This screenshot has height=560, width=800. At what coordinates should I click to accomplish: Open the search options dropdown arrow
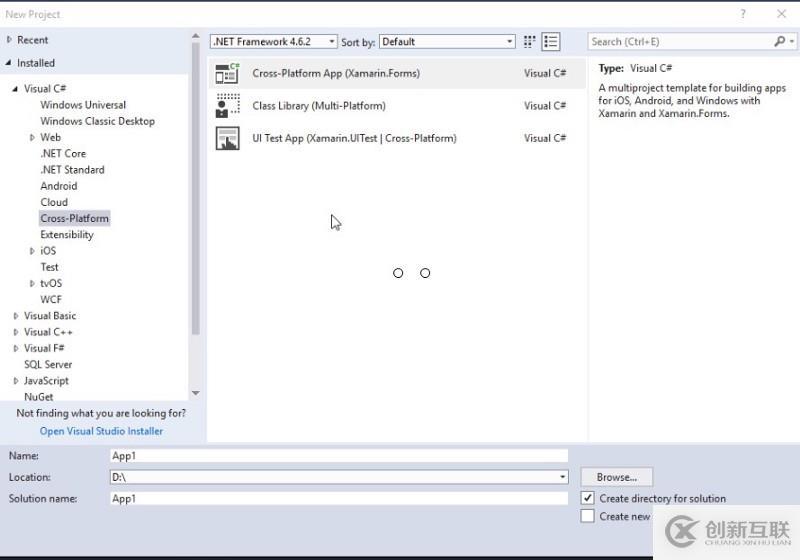[x=792, y=41]
